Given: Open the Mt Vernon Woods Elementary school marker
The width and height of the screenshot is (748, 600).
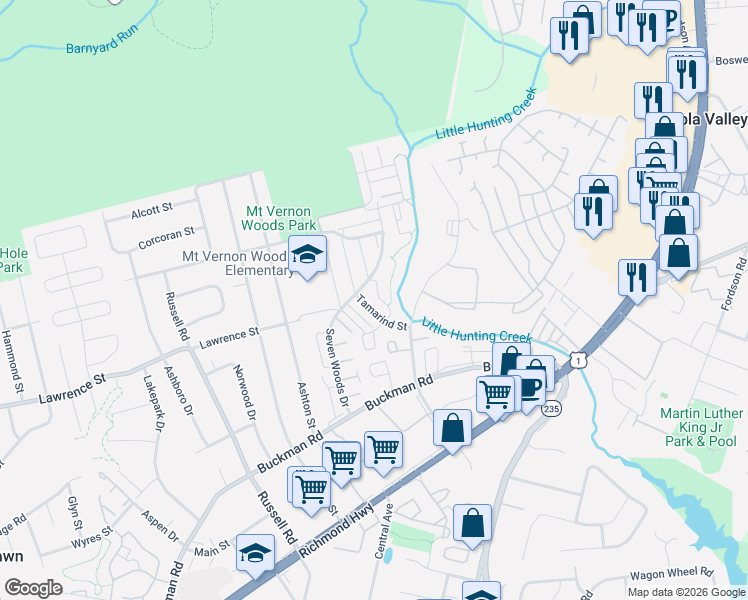Looking at the screenshot, I should coord(307,255).
